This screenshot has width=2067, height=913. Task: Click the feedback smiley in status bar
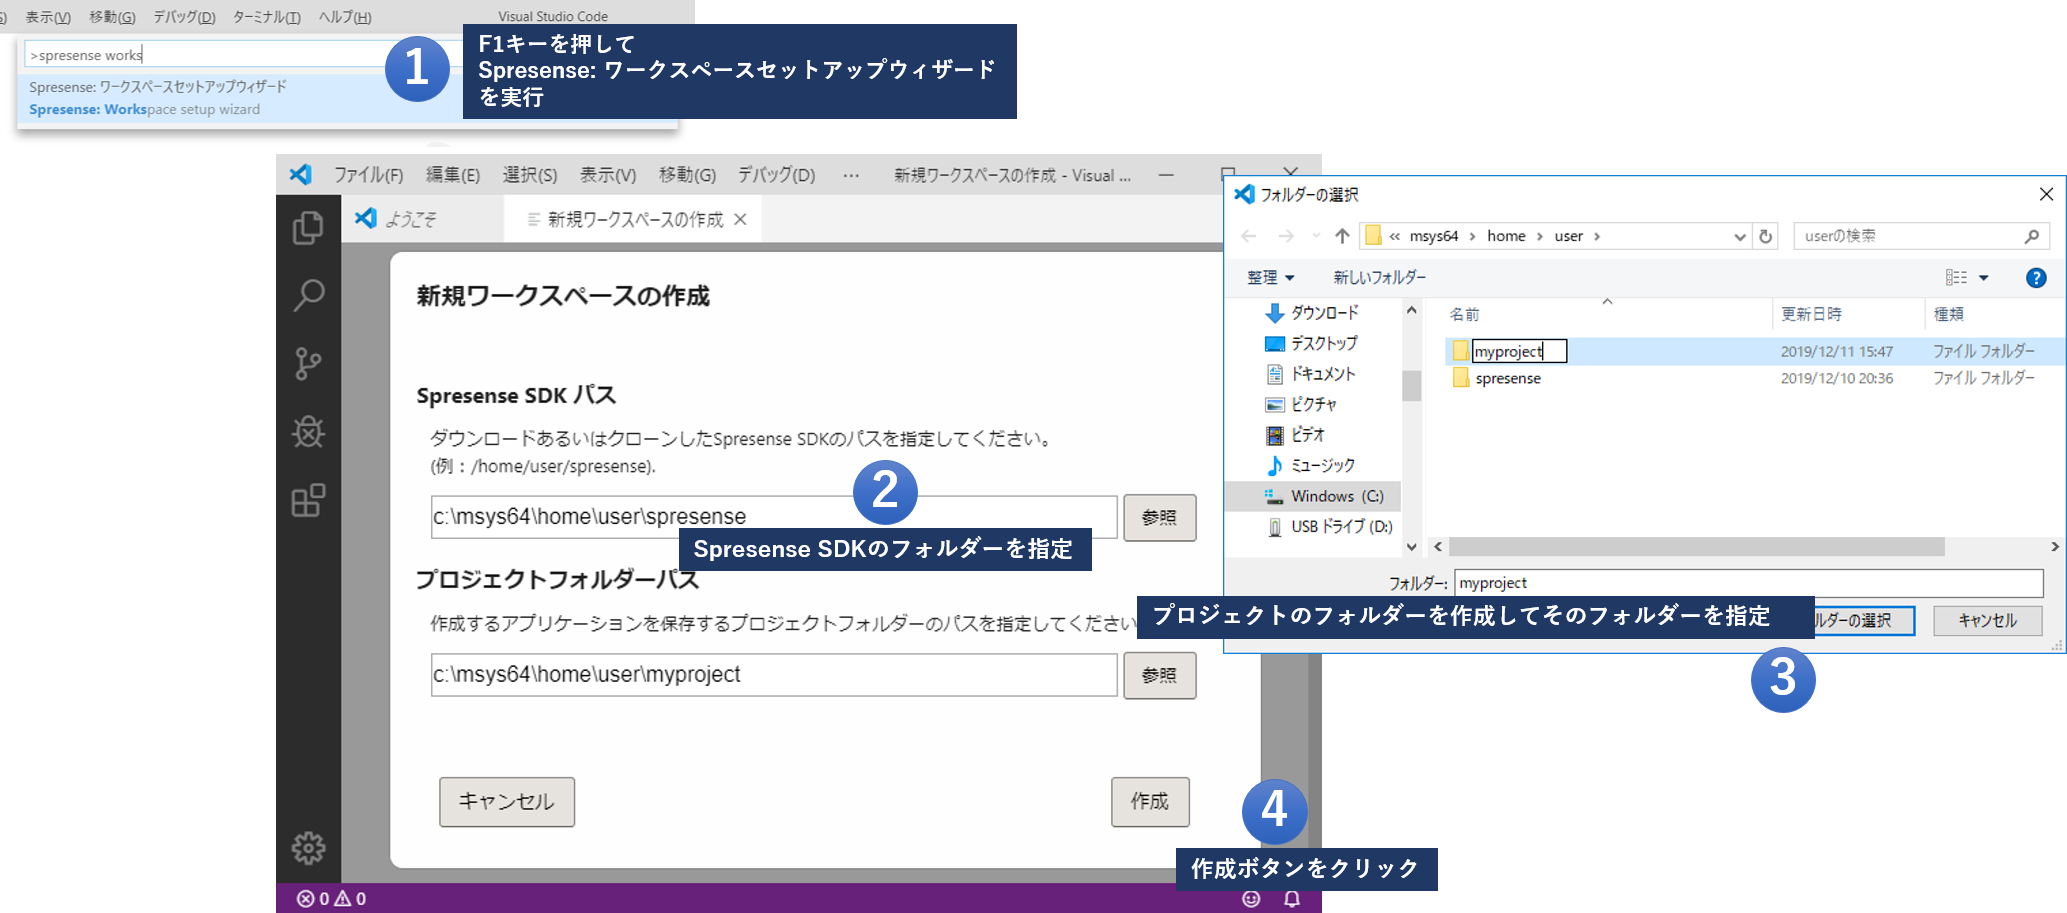[x=1251, y=898]
